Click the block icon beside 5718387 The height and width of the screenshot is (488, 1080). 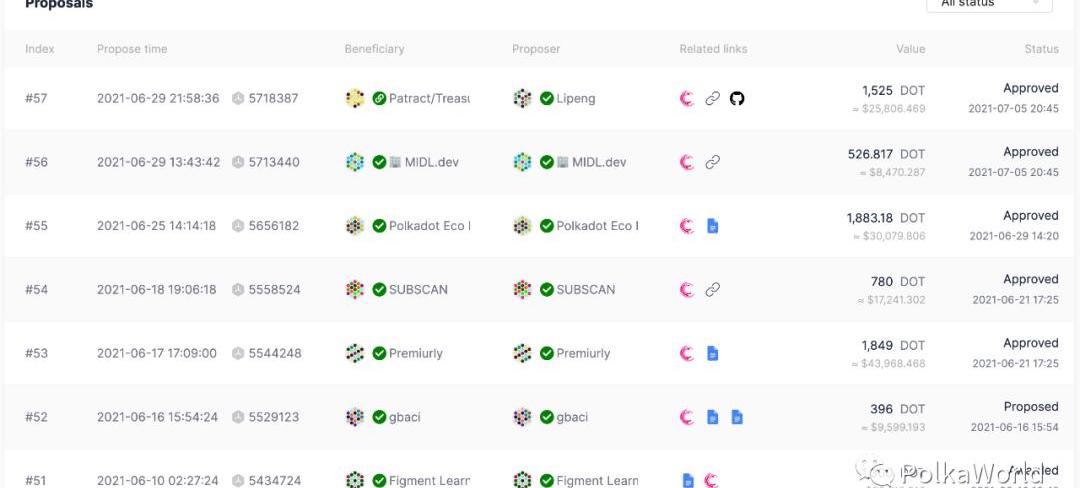[x=238, y=98]
